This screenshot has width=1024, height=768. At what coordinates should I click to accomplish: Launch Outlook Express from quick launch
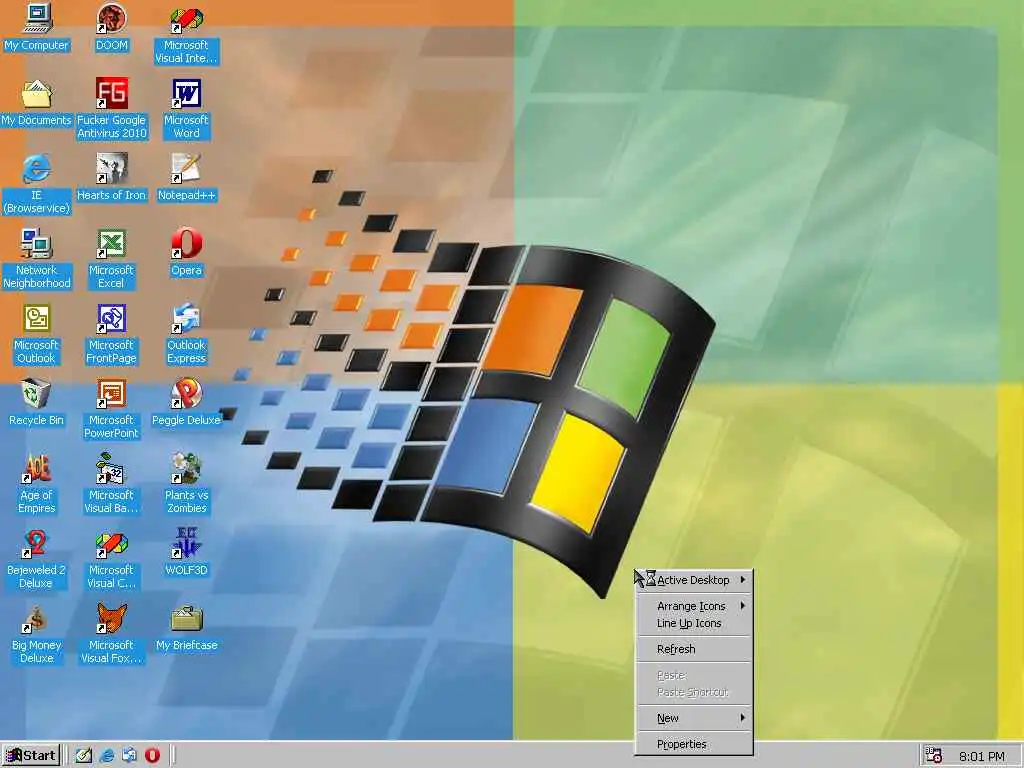[129, 756]
